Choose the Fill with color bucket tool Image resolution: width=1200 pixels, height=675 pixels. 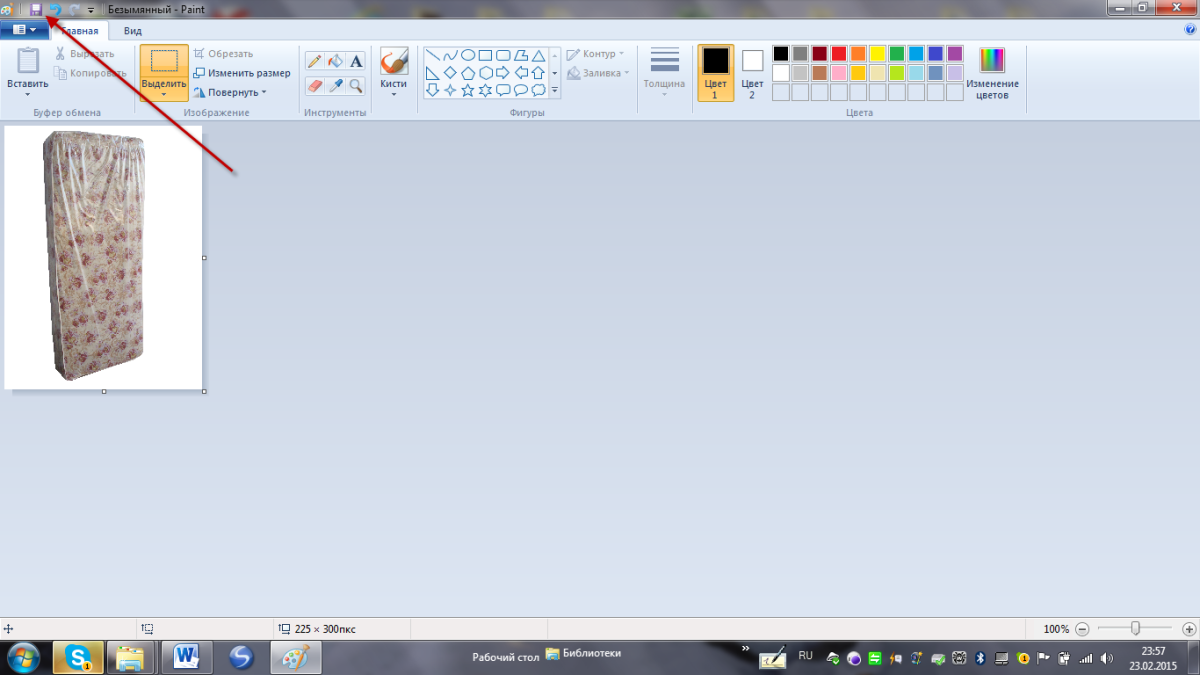pyautogui.click(x=336, y=61)
